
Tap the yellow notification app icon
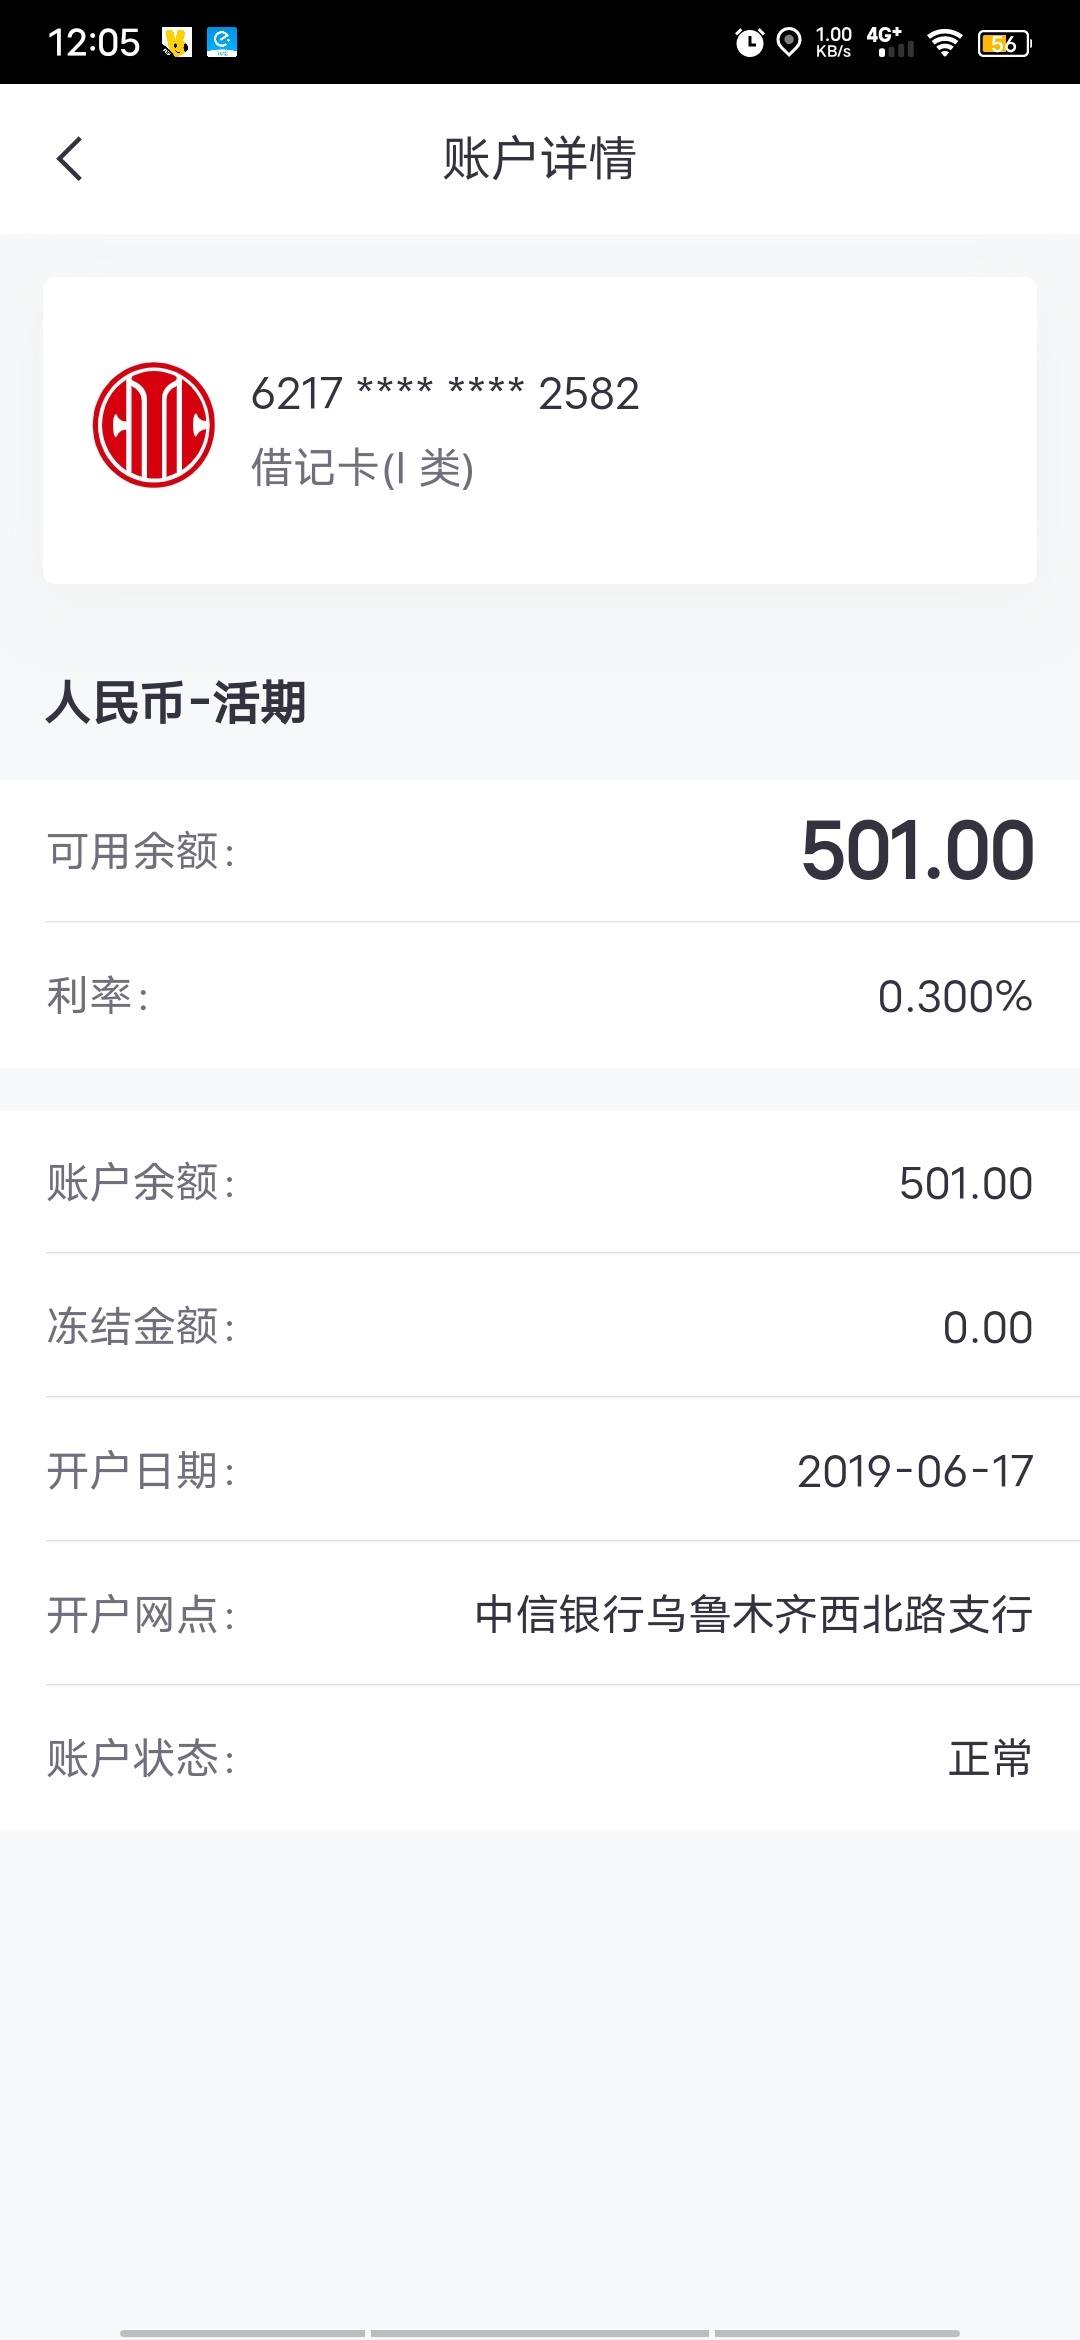[x=177, y=42]
